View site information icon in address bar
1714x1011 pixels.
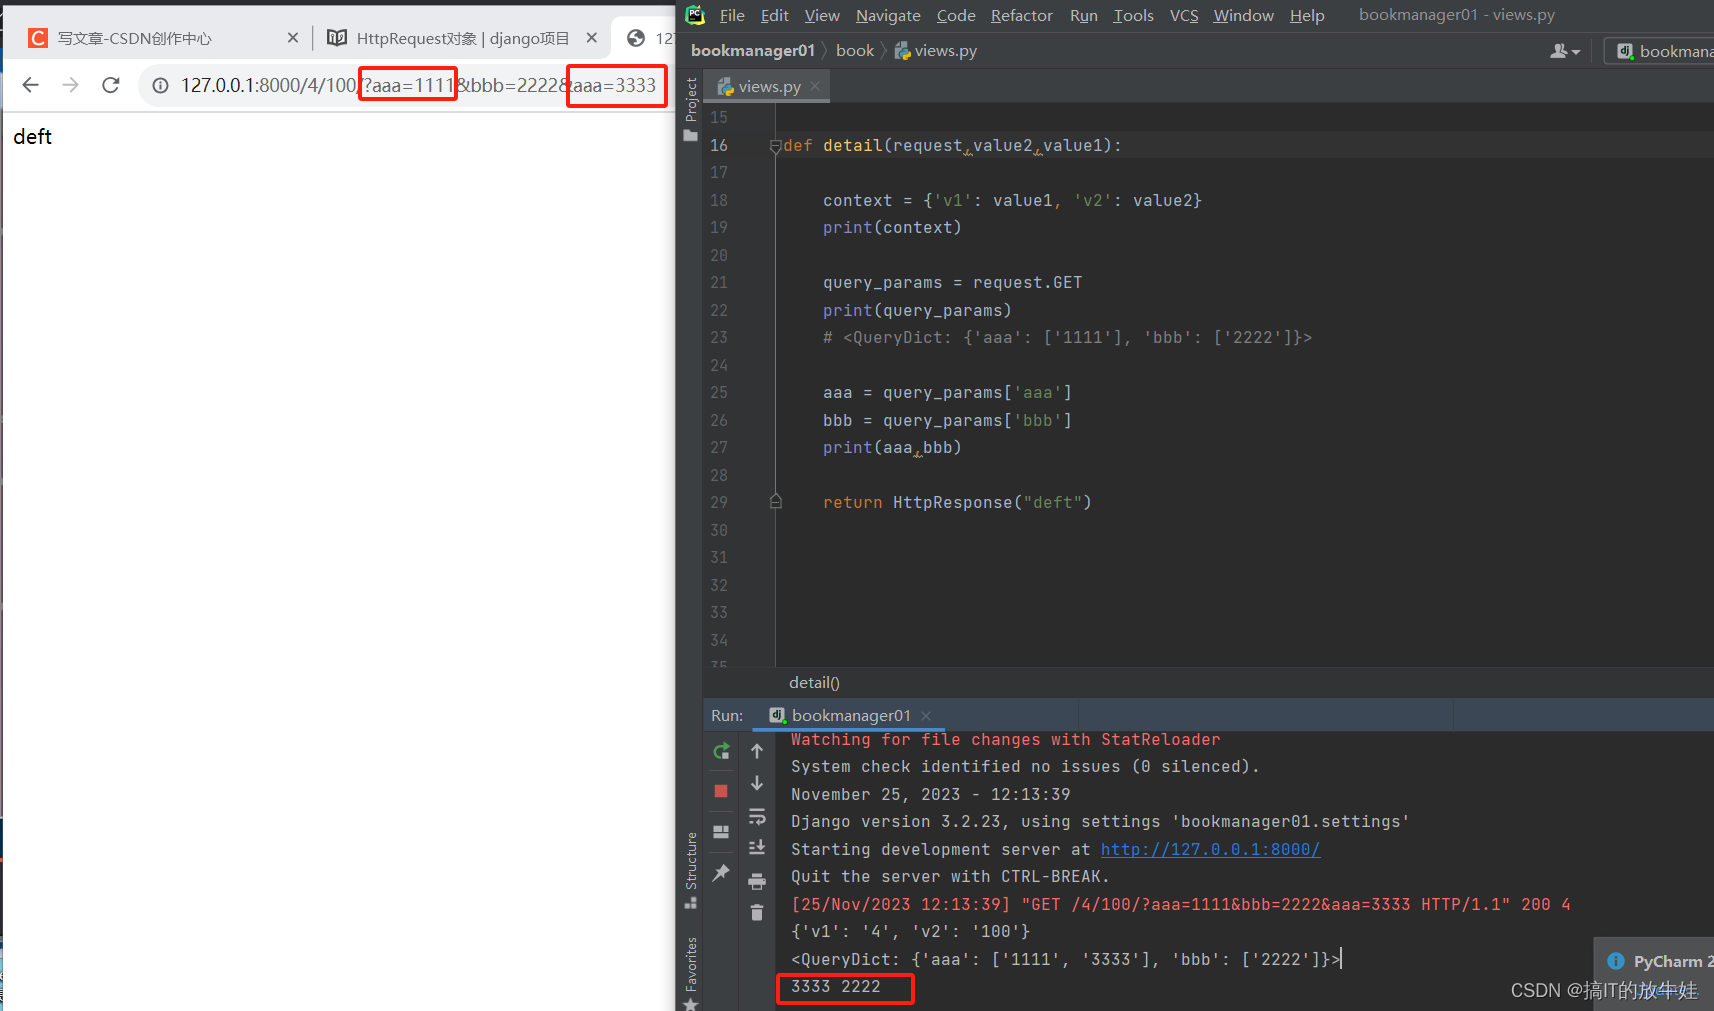point(160,86)
